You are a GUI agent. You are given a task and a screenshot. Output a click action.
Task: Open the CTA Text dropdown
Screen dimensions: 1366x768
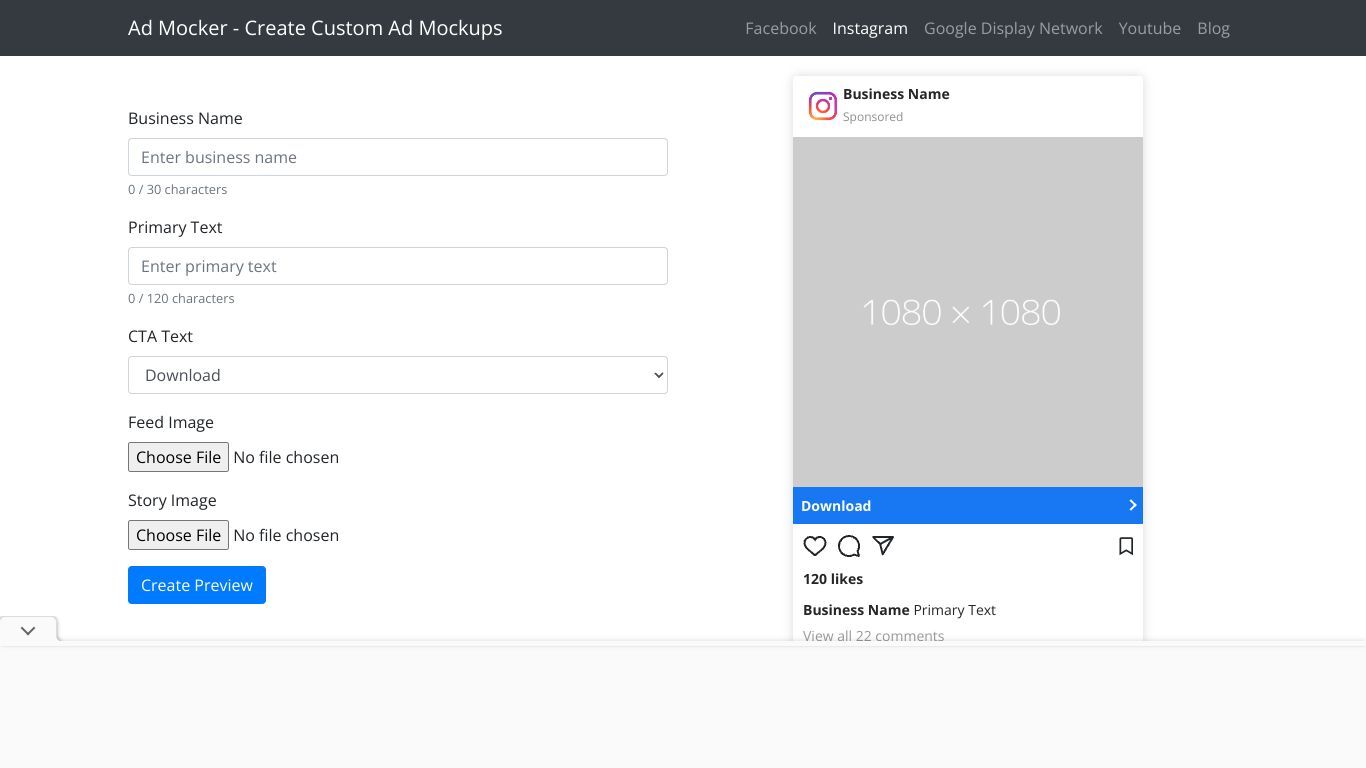click(x=398, y=375)
